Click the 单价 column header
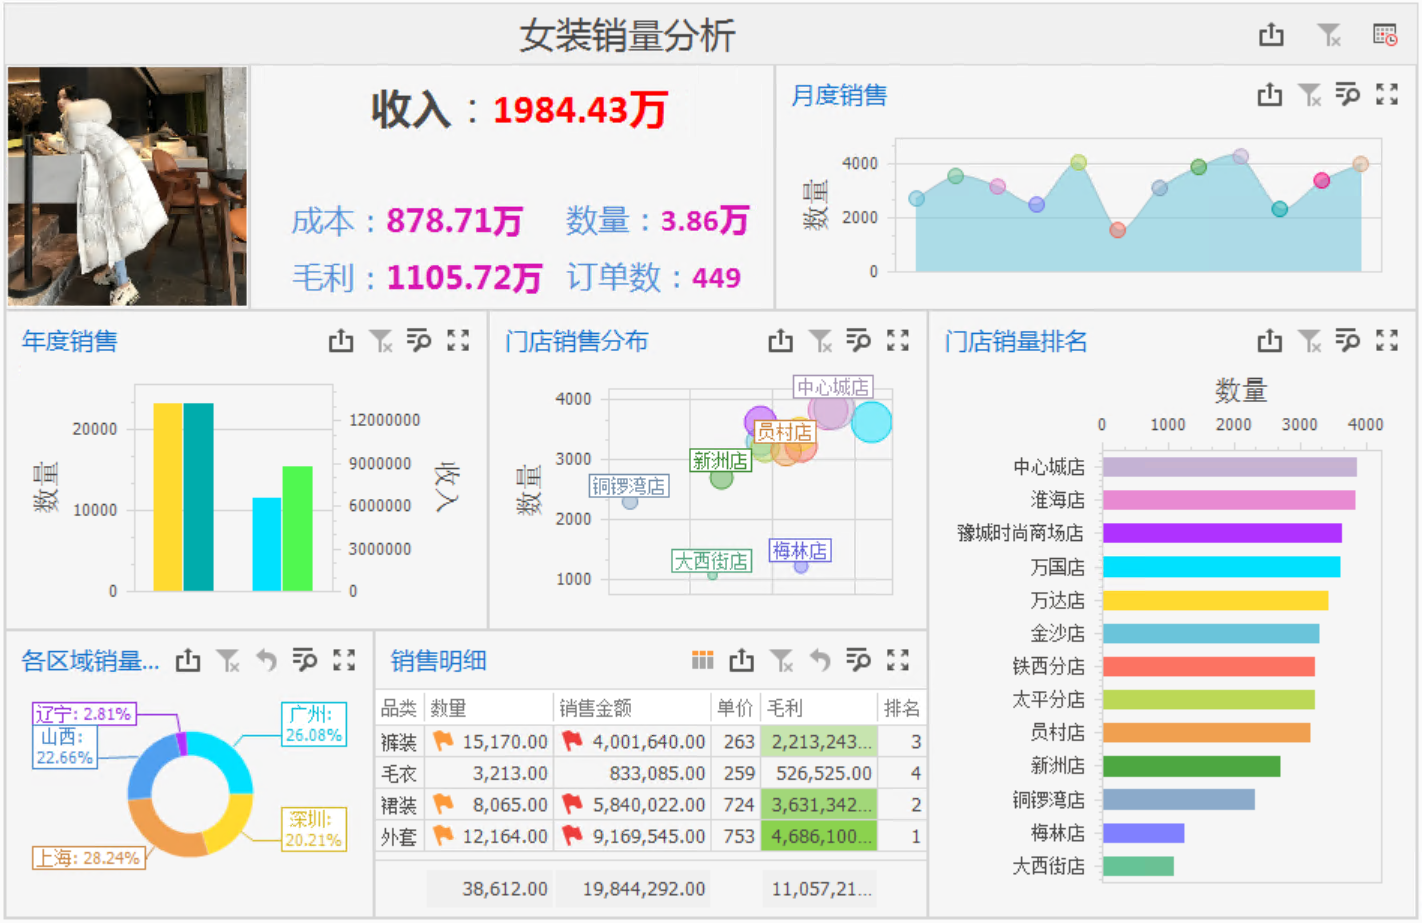1422x923 pixels. point(735,708)
